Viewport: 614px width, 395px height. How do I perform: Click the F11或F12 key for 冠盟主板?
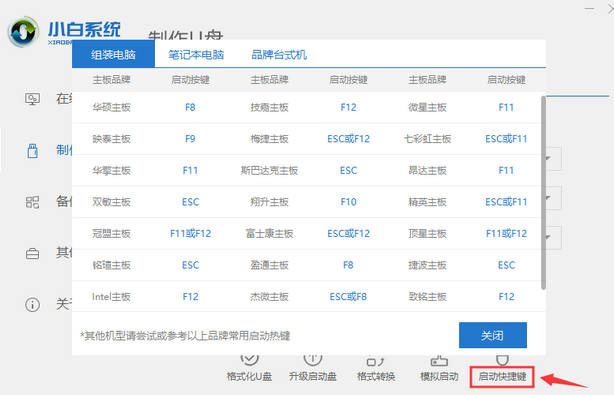pyautogui.click(x=190, y=234)
